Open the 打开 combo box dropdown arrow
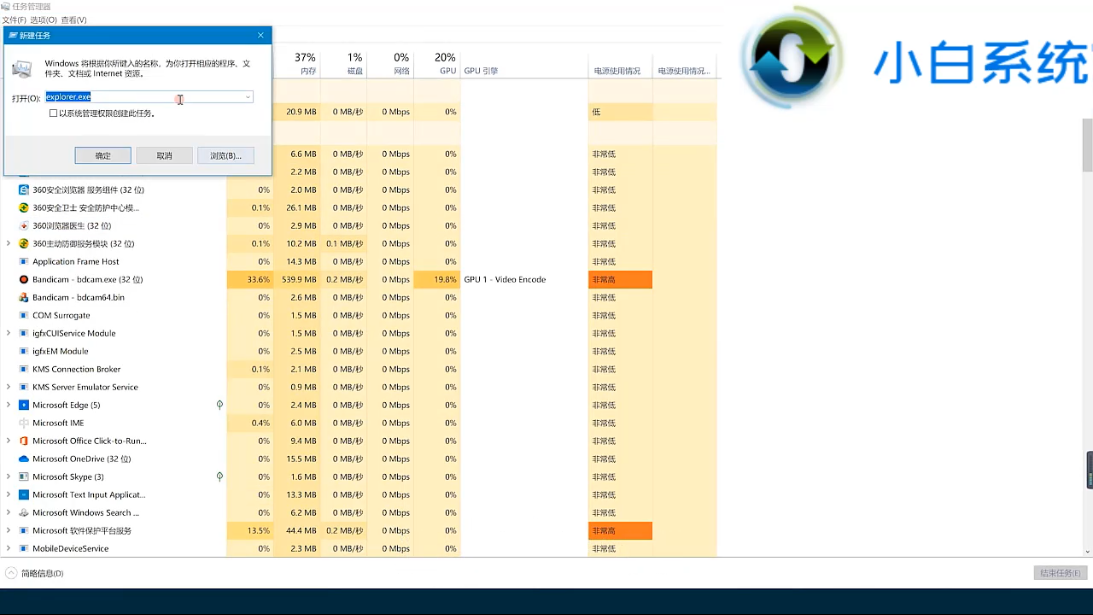The width and height of the screenshot is (1093, 615). (x=247, y=97)
